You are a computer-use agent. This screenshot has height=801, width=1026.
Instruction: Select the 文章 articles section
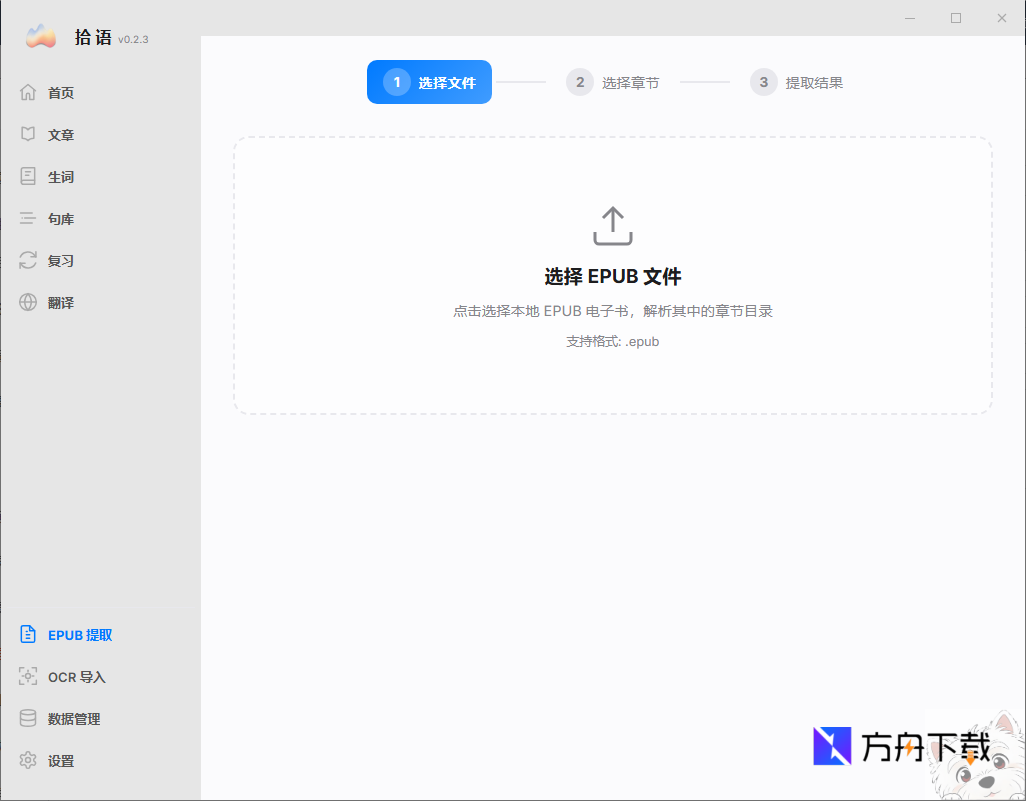tap(60, 134)
